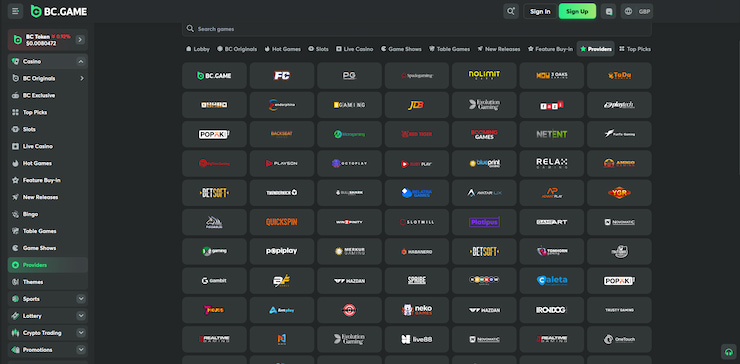Screen dimensions: 740x364
Task: Open the JDB provider tile
Action: 417,105
